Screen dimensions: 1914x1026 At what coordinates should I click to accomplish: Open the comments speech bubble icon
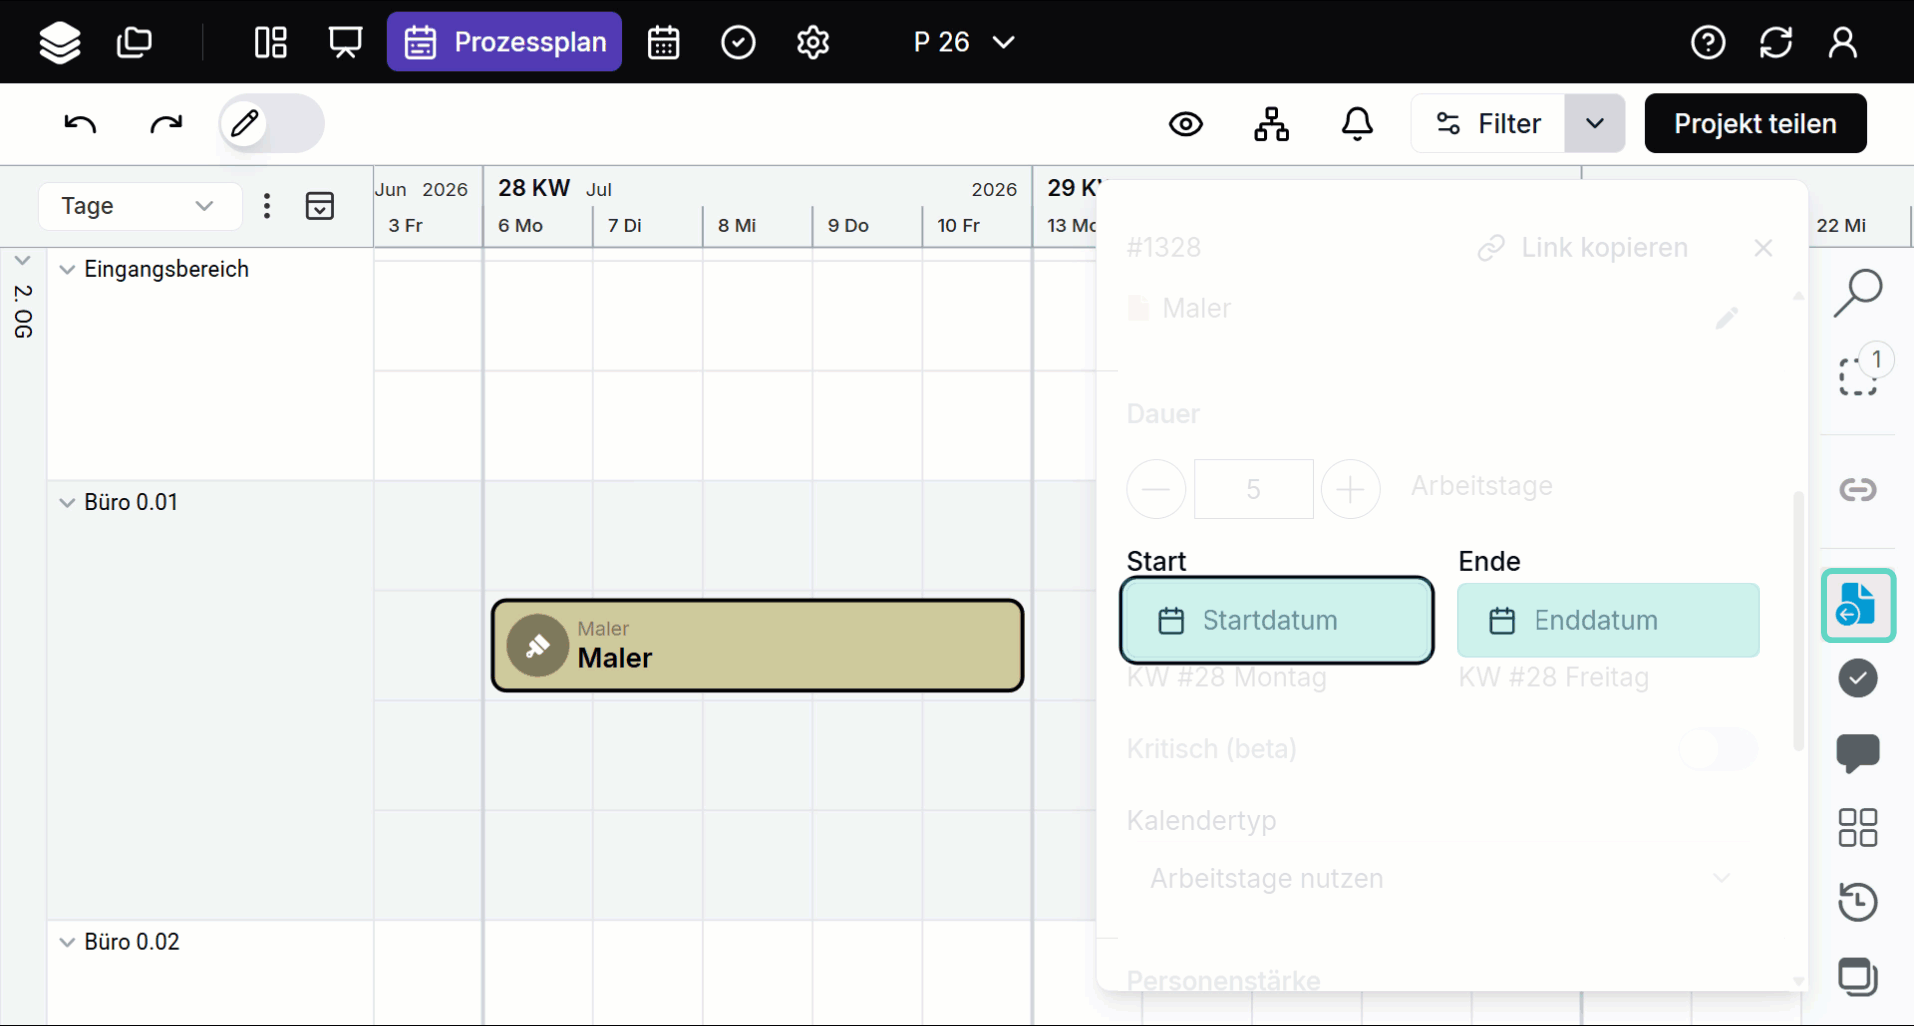tap(1857, 752)
